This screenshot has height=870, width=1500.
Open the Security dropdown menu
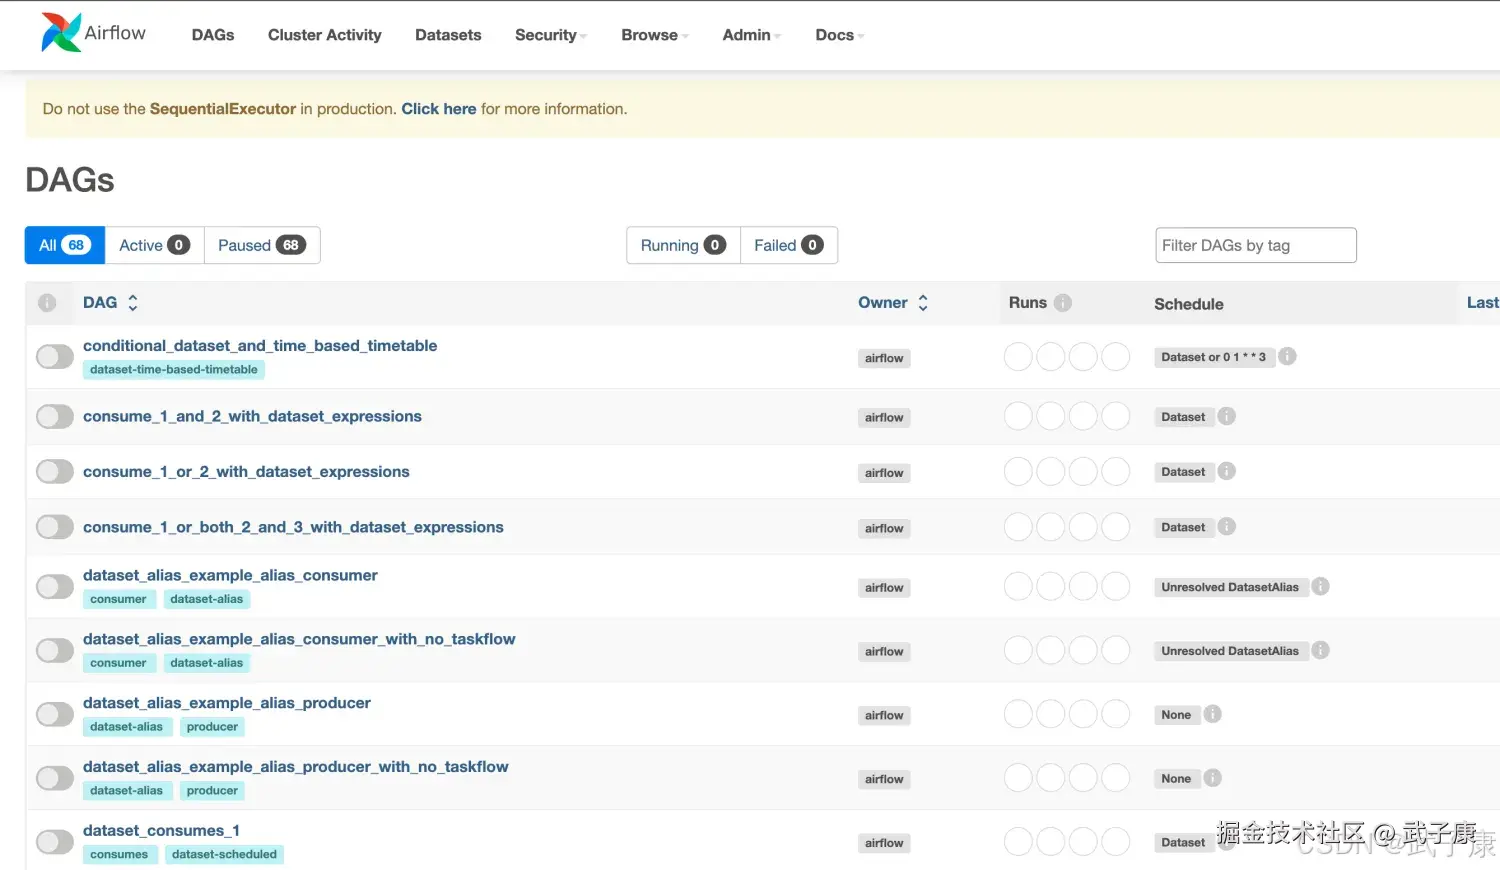(x=550, y=35)
